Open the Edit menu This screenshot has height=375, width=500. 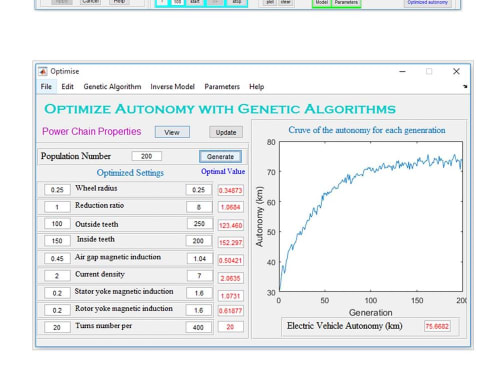coord(67,87)
